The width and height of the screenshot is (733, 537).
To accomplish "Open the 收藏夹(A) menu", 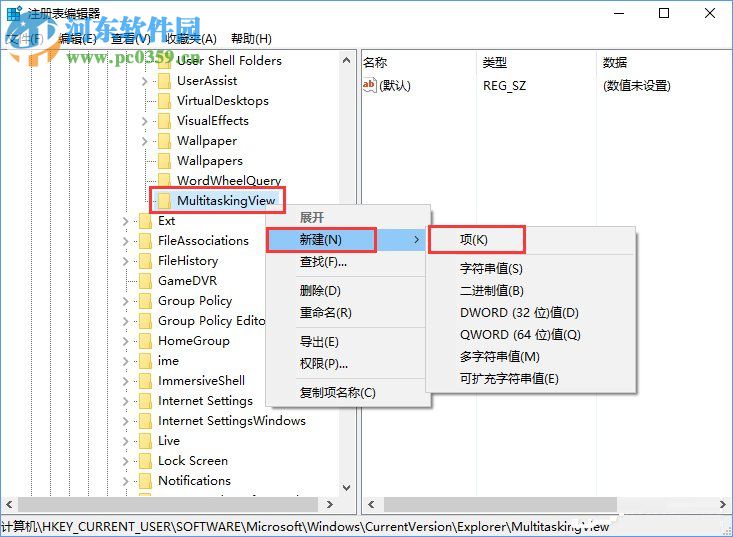I will click(x=191, y=39).
